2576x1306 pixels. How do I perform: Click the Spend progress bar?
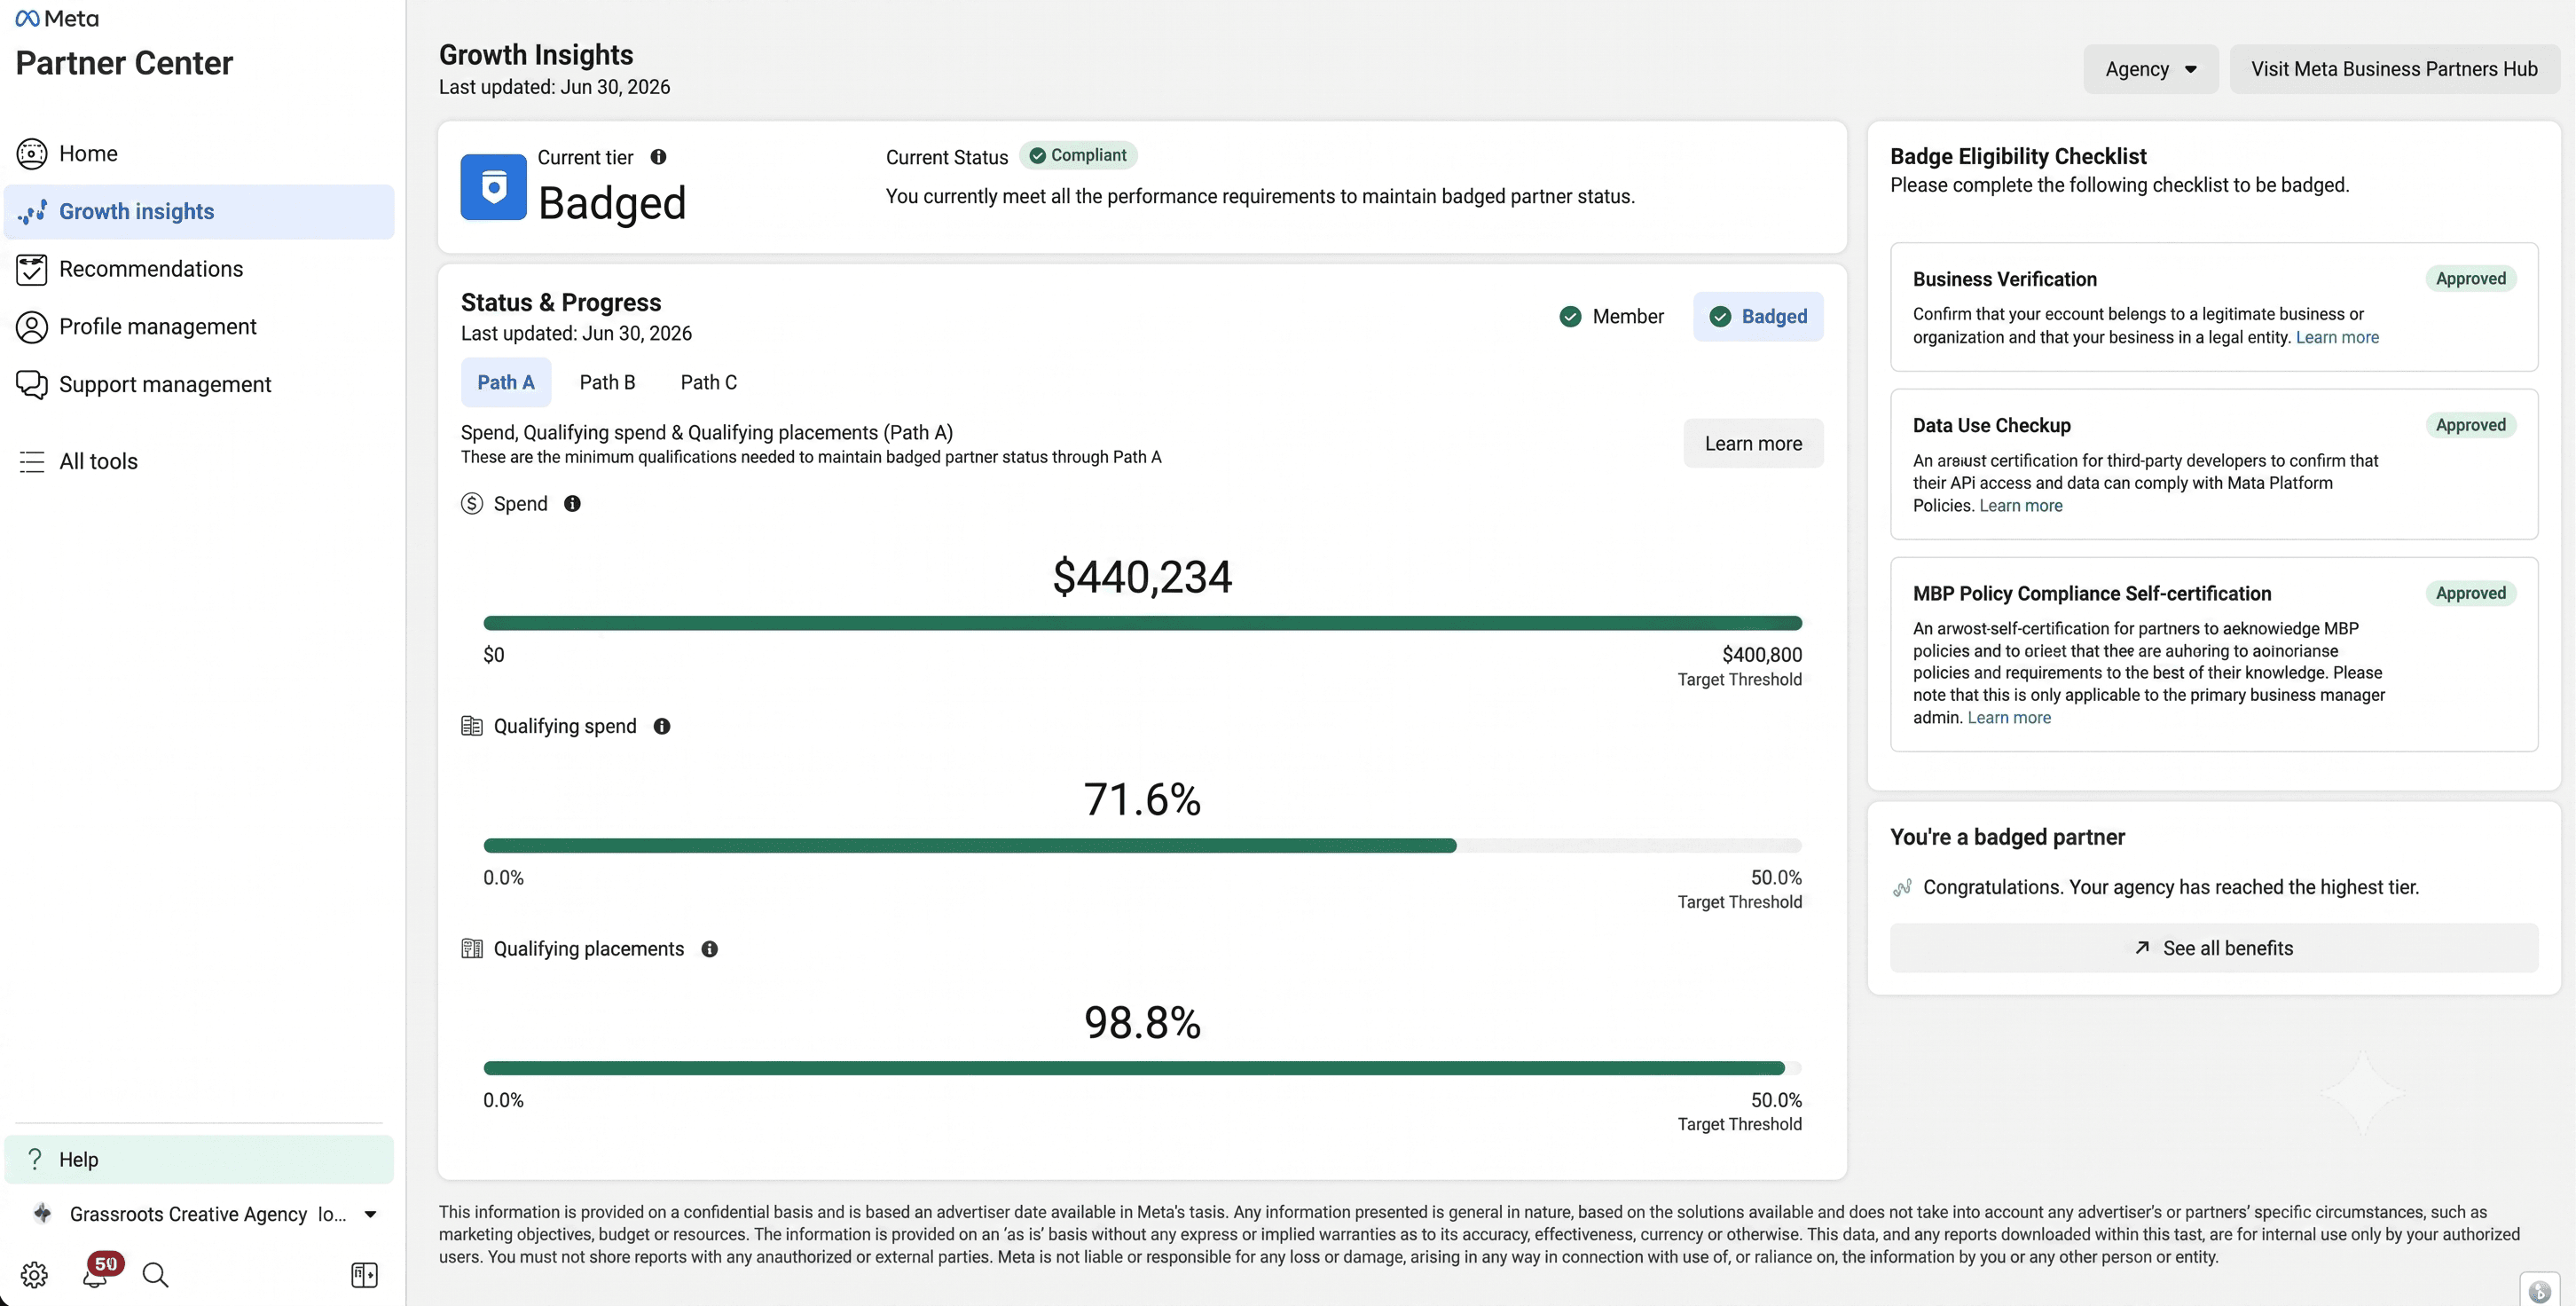pos(1142,623)
